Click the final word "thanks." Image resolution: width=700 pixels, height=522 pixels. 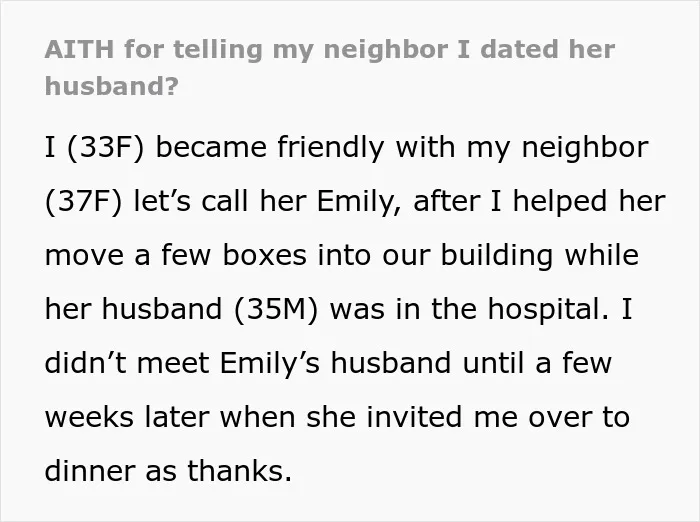pyautogui.click(x=239, y=471)
